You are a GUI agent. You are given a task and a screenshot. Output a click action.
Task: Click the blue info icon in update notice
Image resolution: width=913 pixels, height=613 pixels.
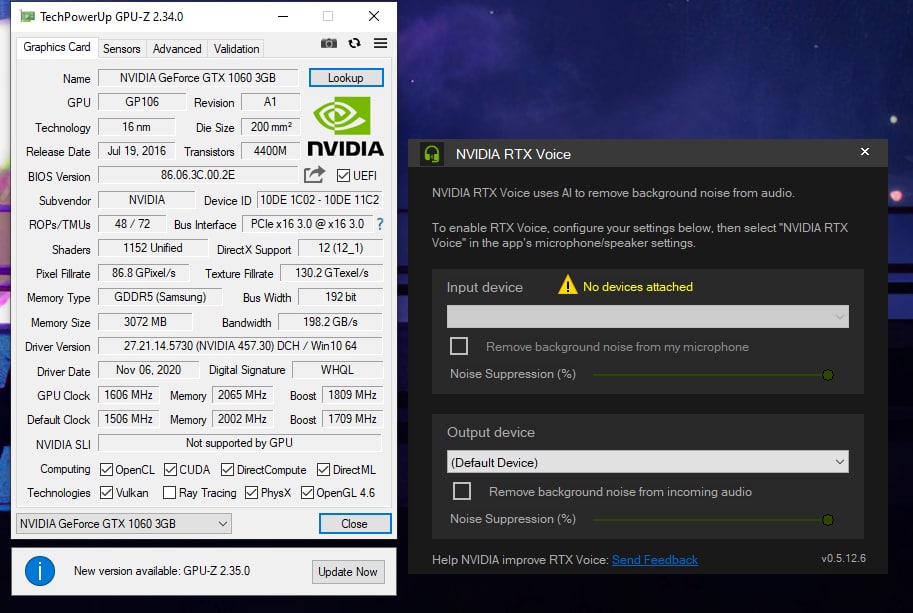(40, 571)
